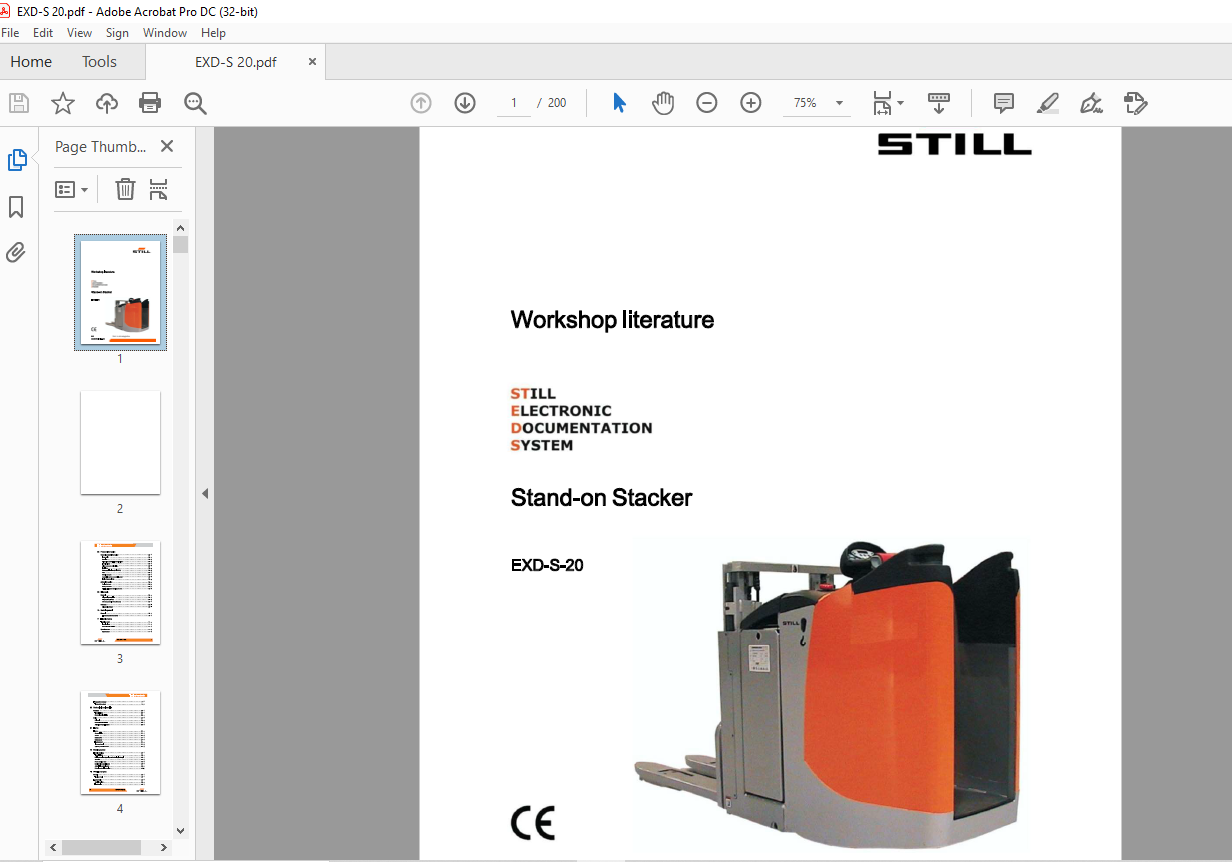Image resolution: width=1232 pixels, height=862 pixels.
Task: Open the Window menu
Action: pos(165,33)
